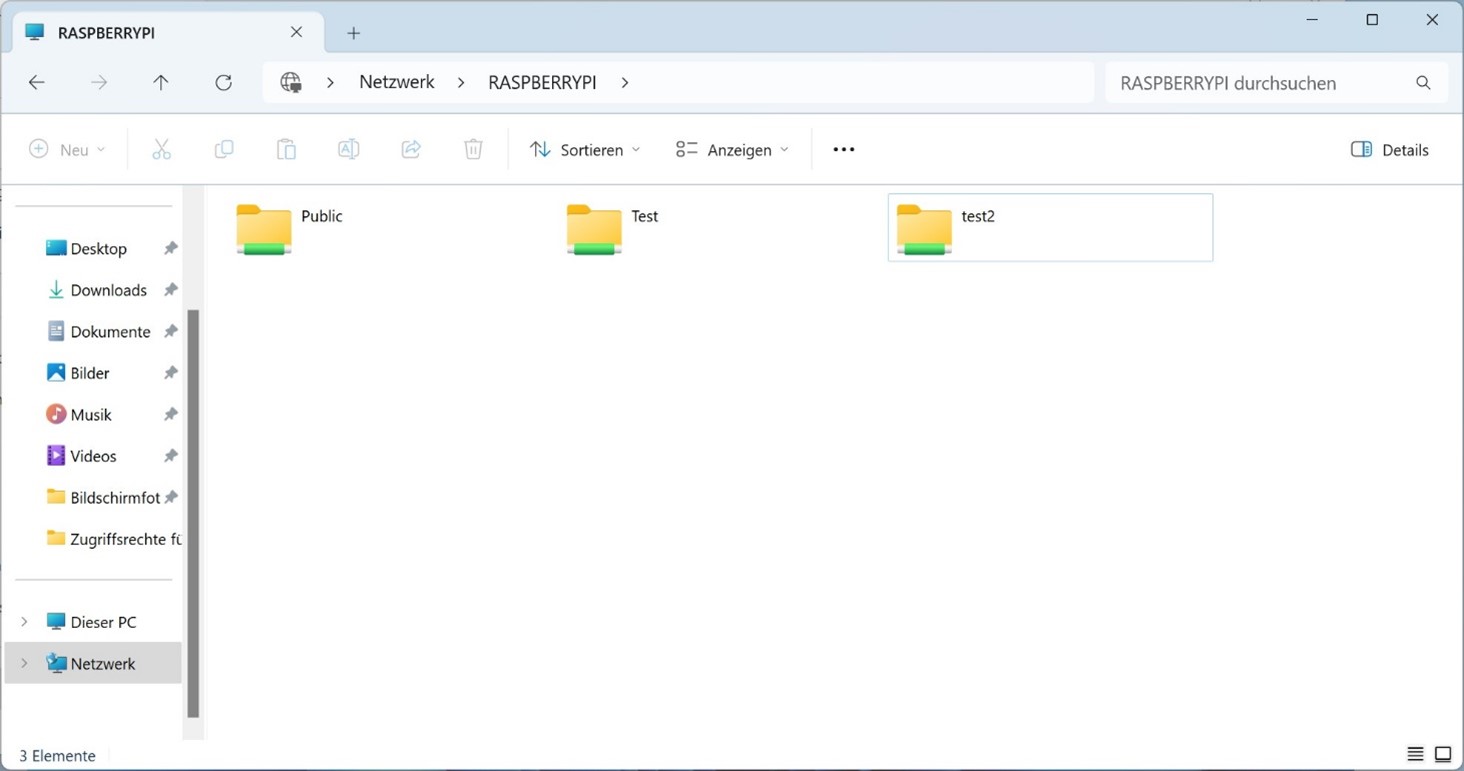Click the navigation pane vertical scrollbar
The width and height of the screenshot is (1464, 771).
point(193,513)
